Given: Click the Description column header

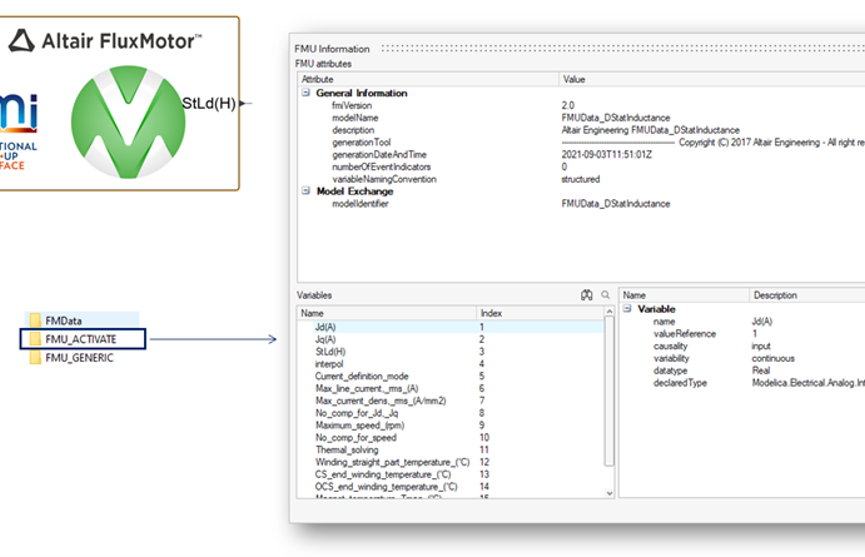Looking at the screenshot, I should tap(807, 295).
